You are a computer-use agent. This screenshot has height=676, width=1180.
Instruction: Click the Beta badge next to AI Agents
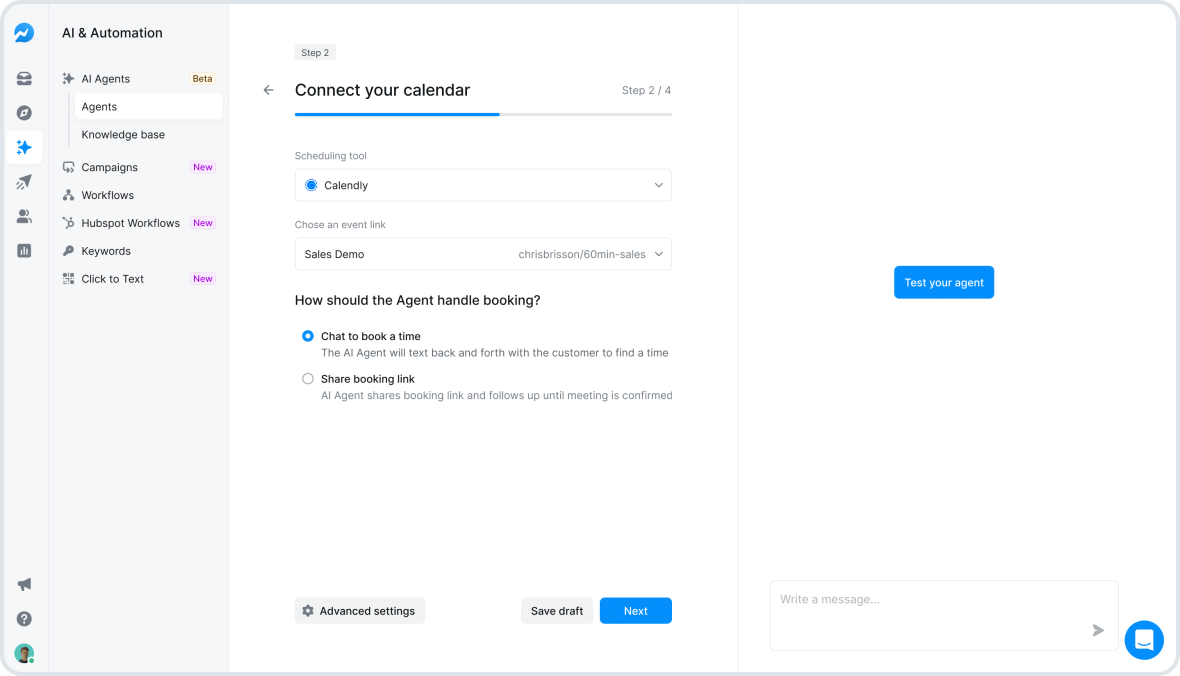202,78
